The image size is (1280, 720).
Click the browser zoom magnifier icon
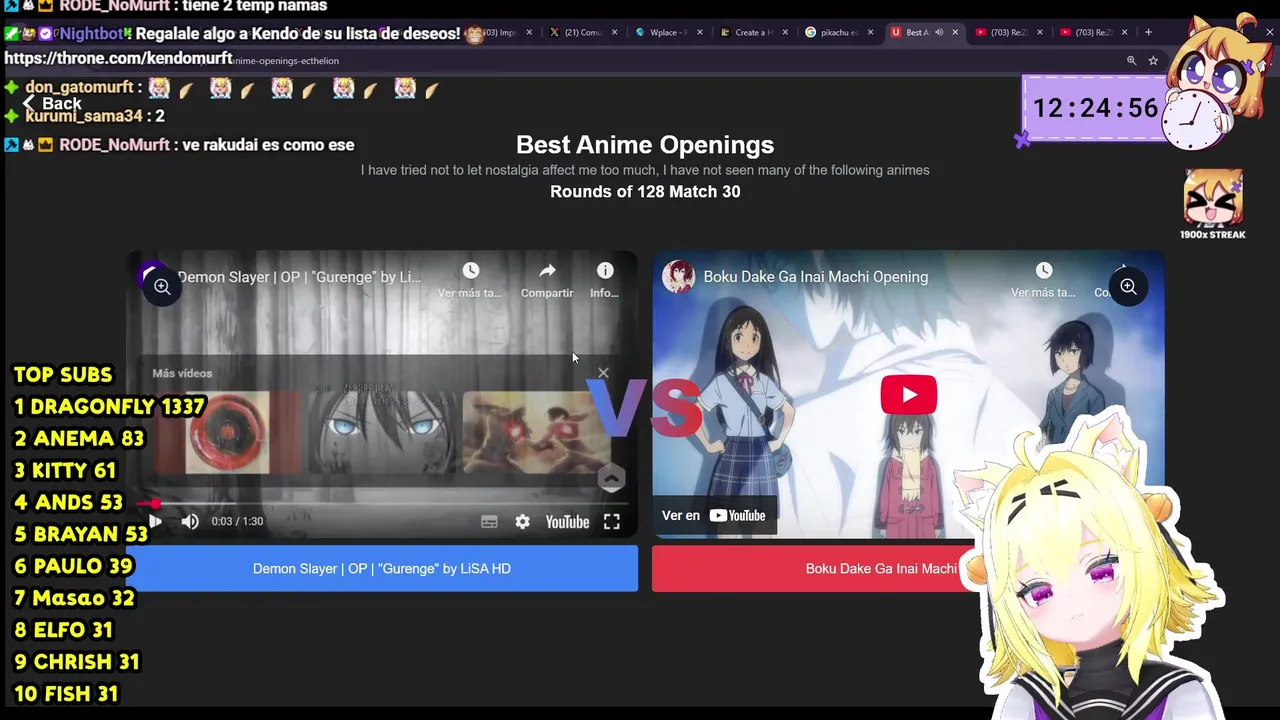click(1131, 60)
